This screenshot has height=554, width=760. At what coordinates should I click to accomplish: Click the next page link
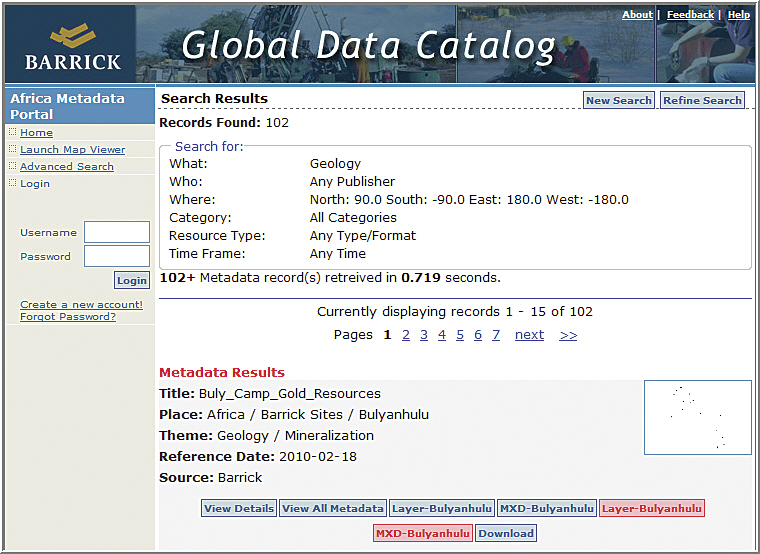tap(529, 335)
